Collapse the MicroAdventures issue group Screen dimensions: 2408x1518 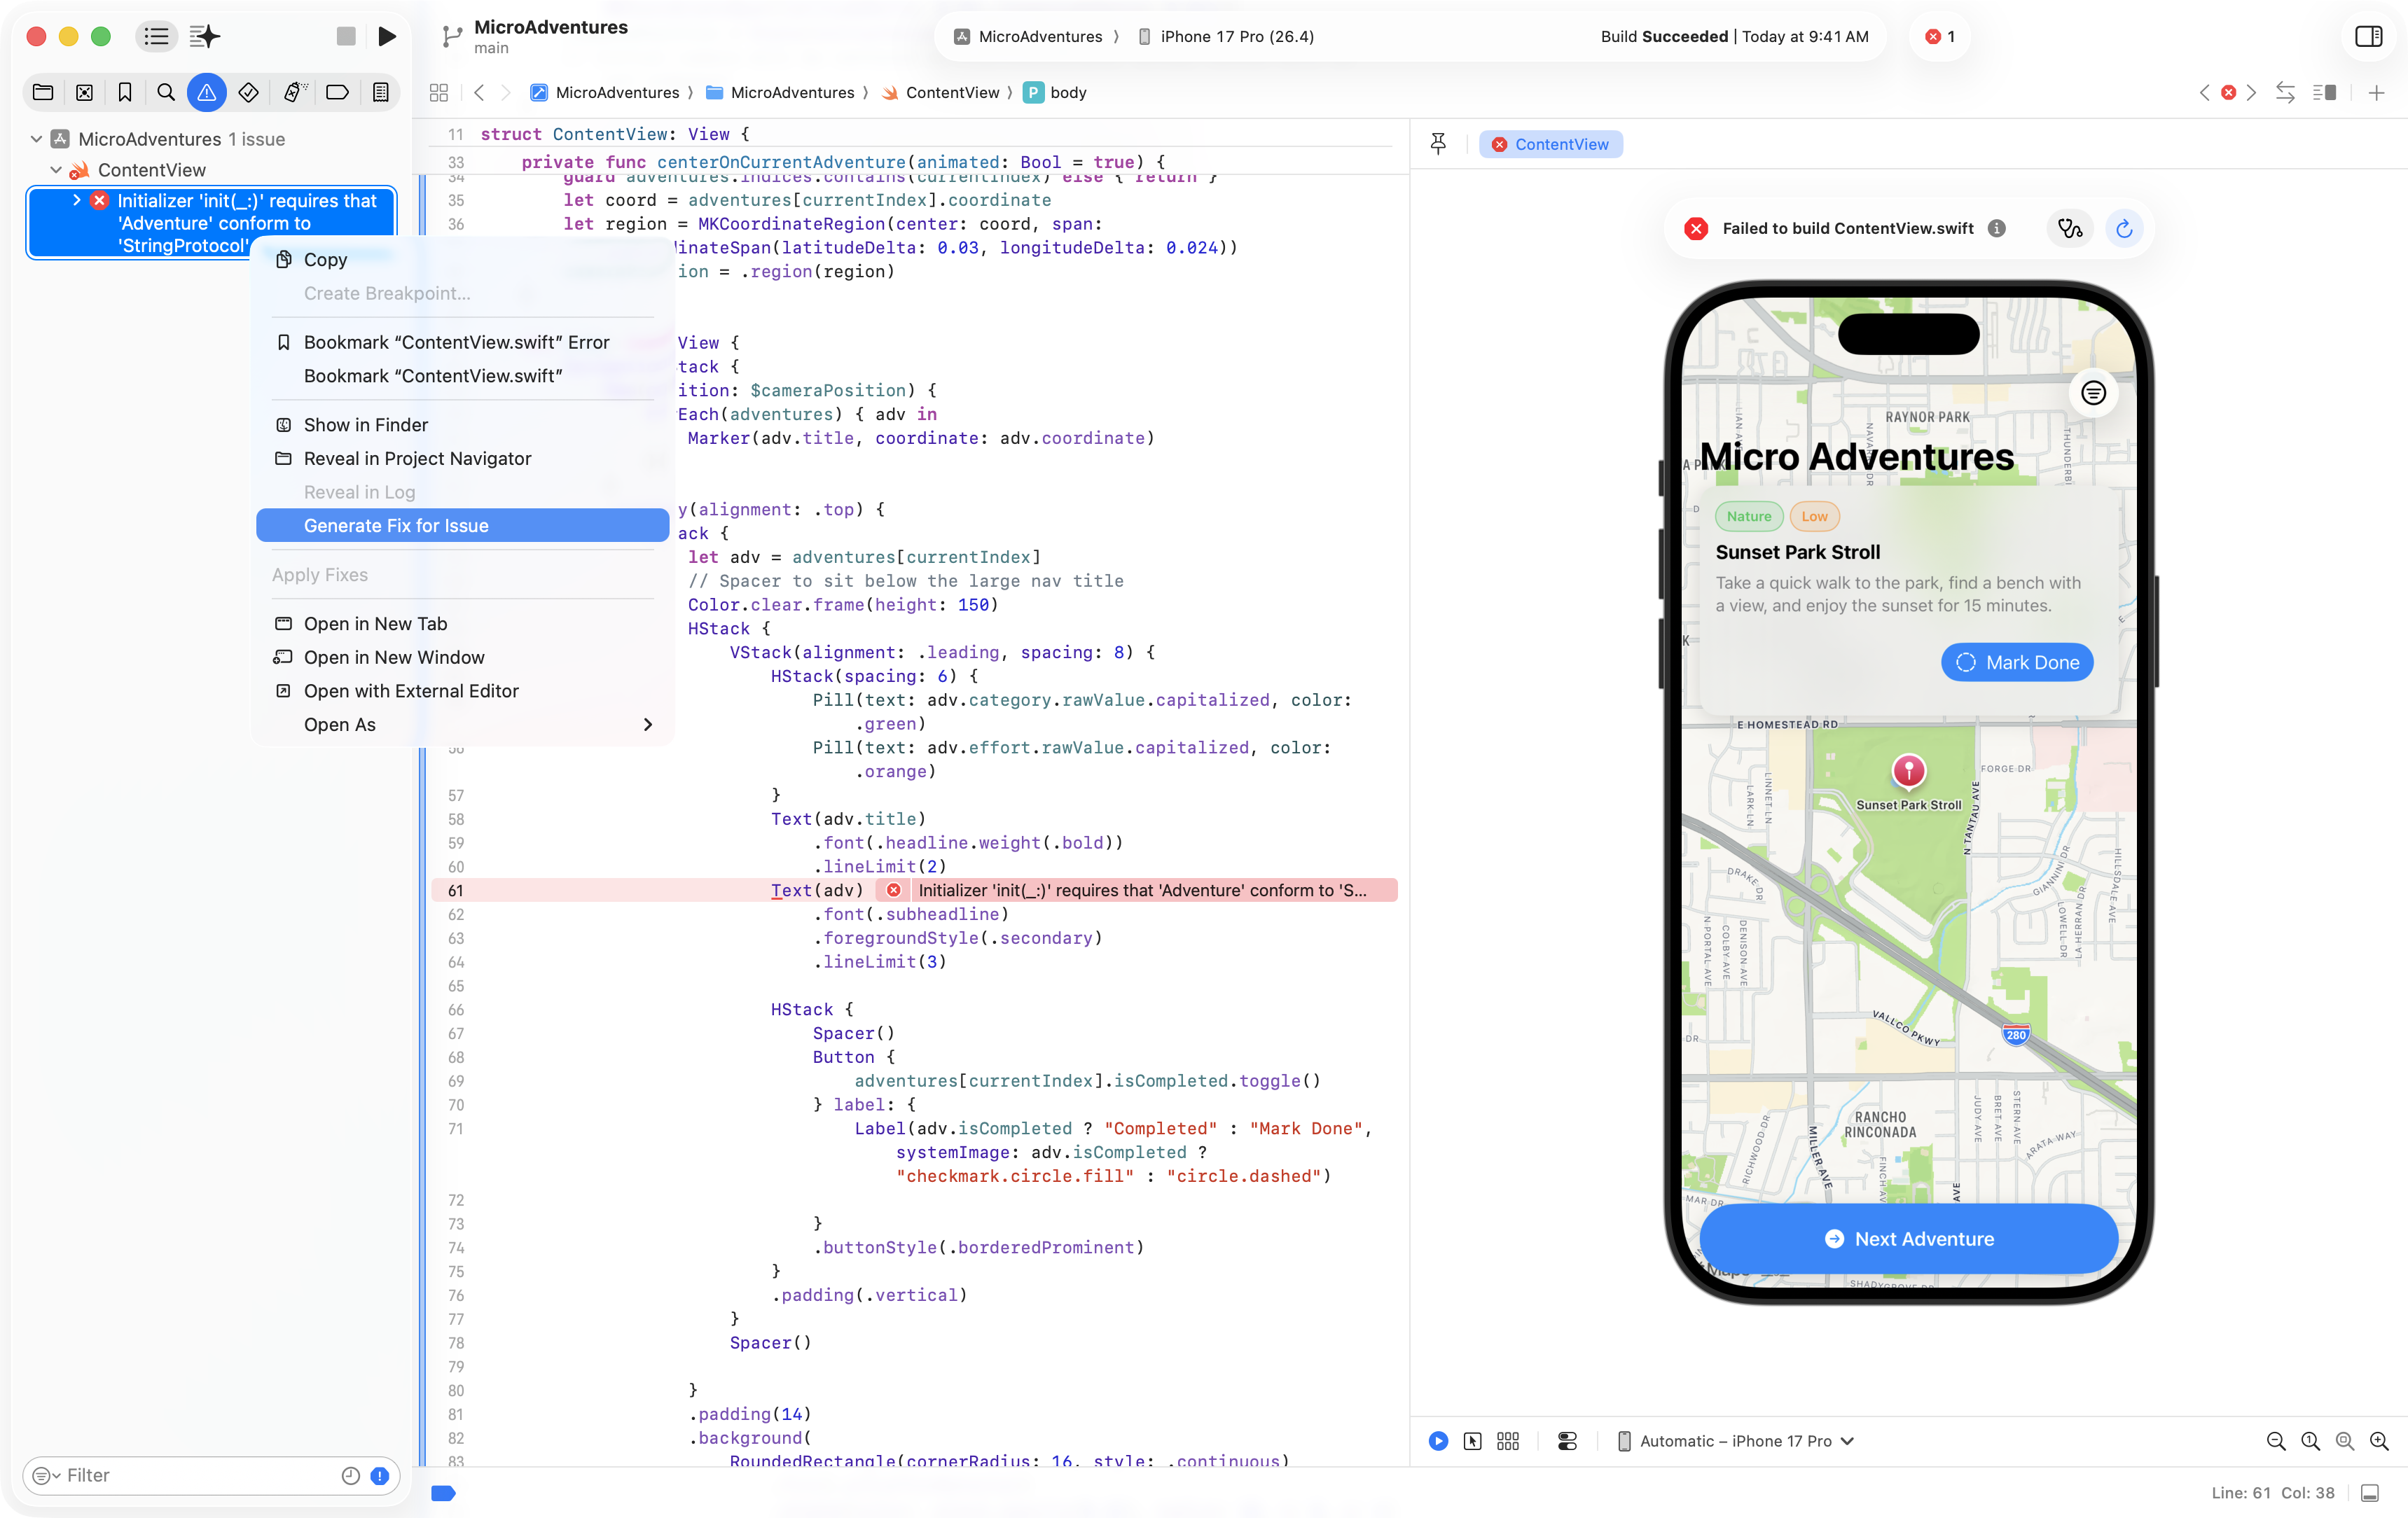(x=37, y=139)
